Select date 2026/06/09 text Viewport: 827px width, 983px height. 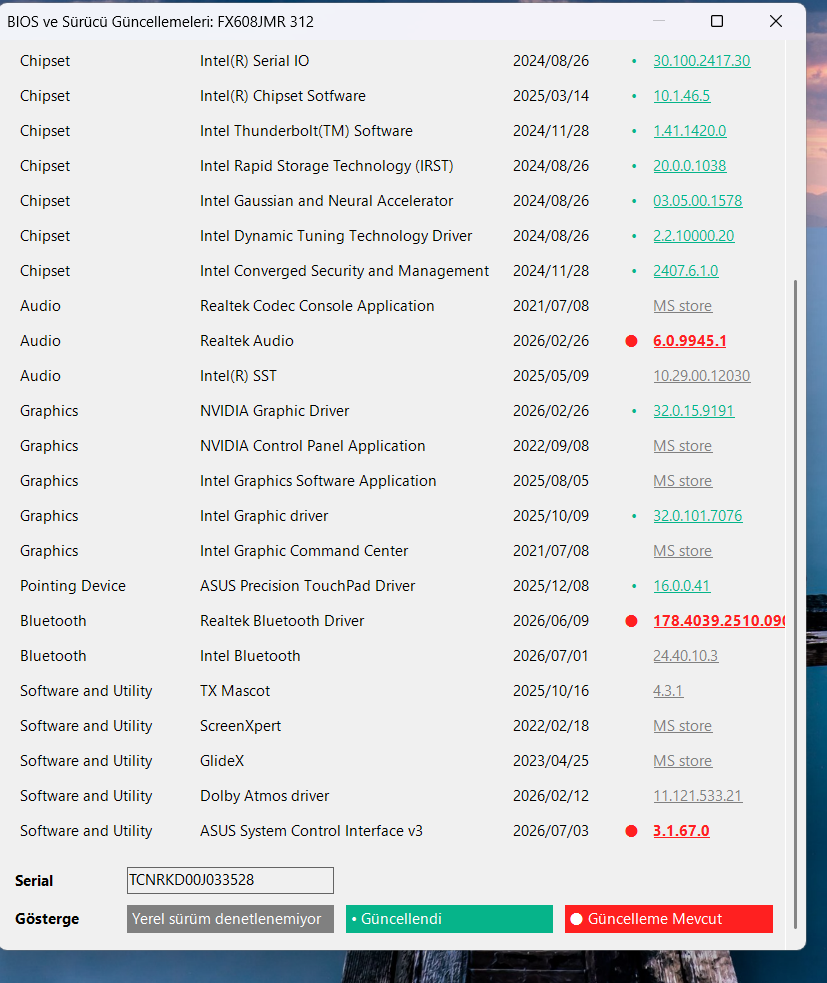pos(551,621)
